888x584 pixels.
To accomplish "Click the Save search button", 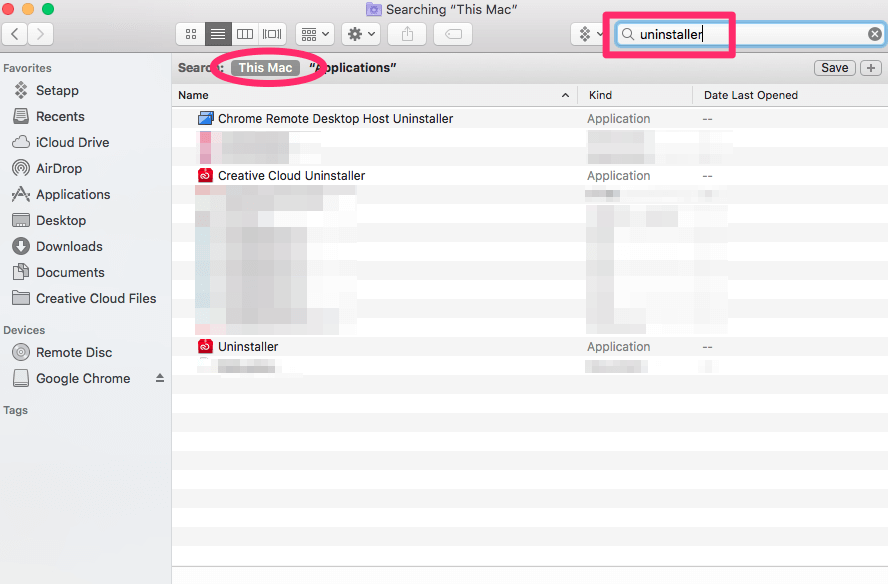I will coord(835,68).
